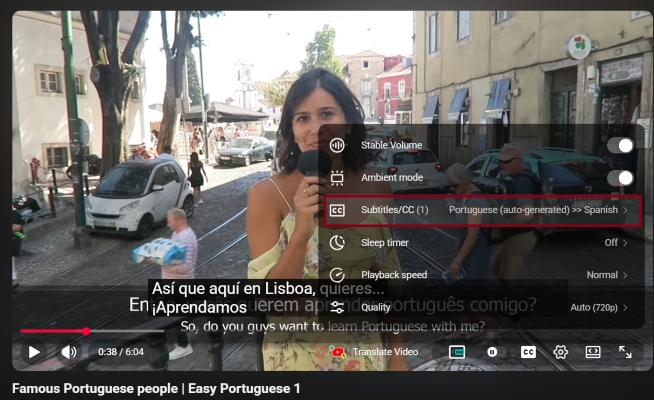
Task: Click the 0:38 / 6:04 time display
Action: click(x=121, y=352)
